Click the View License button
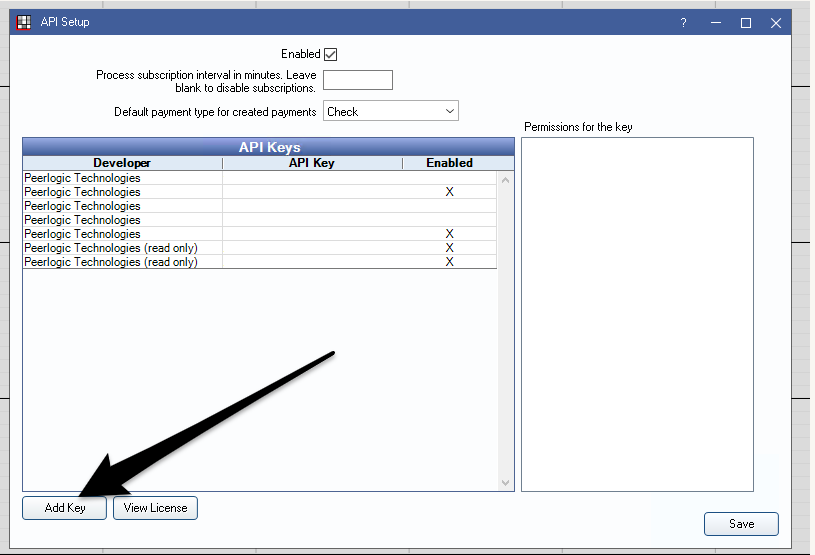The height and width of the screenshot is (555, 815). point(155,508)
